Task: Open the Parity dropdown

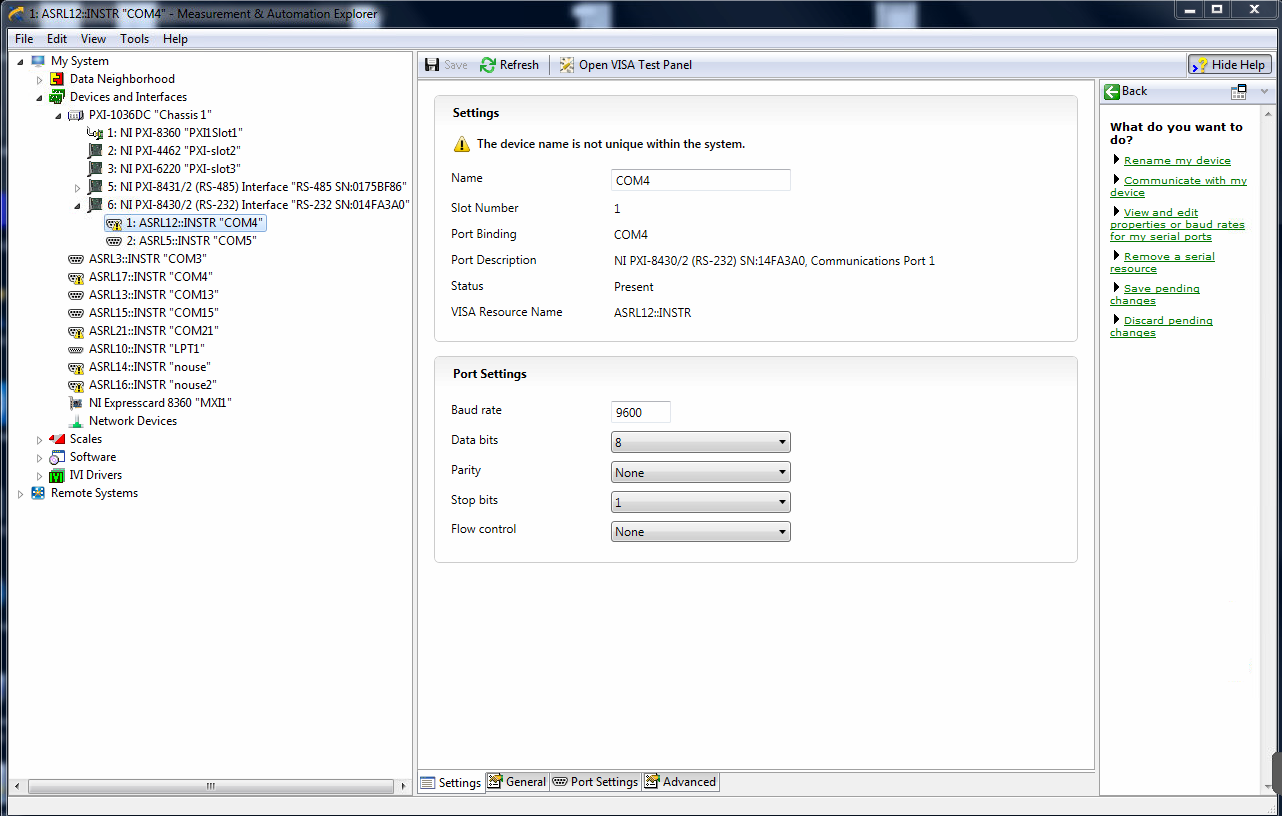Action: pyautogui.click(x=700, y=472)
